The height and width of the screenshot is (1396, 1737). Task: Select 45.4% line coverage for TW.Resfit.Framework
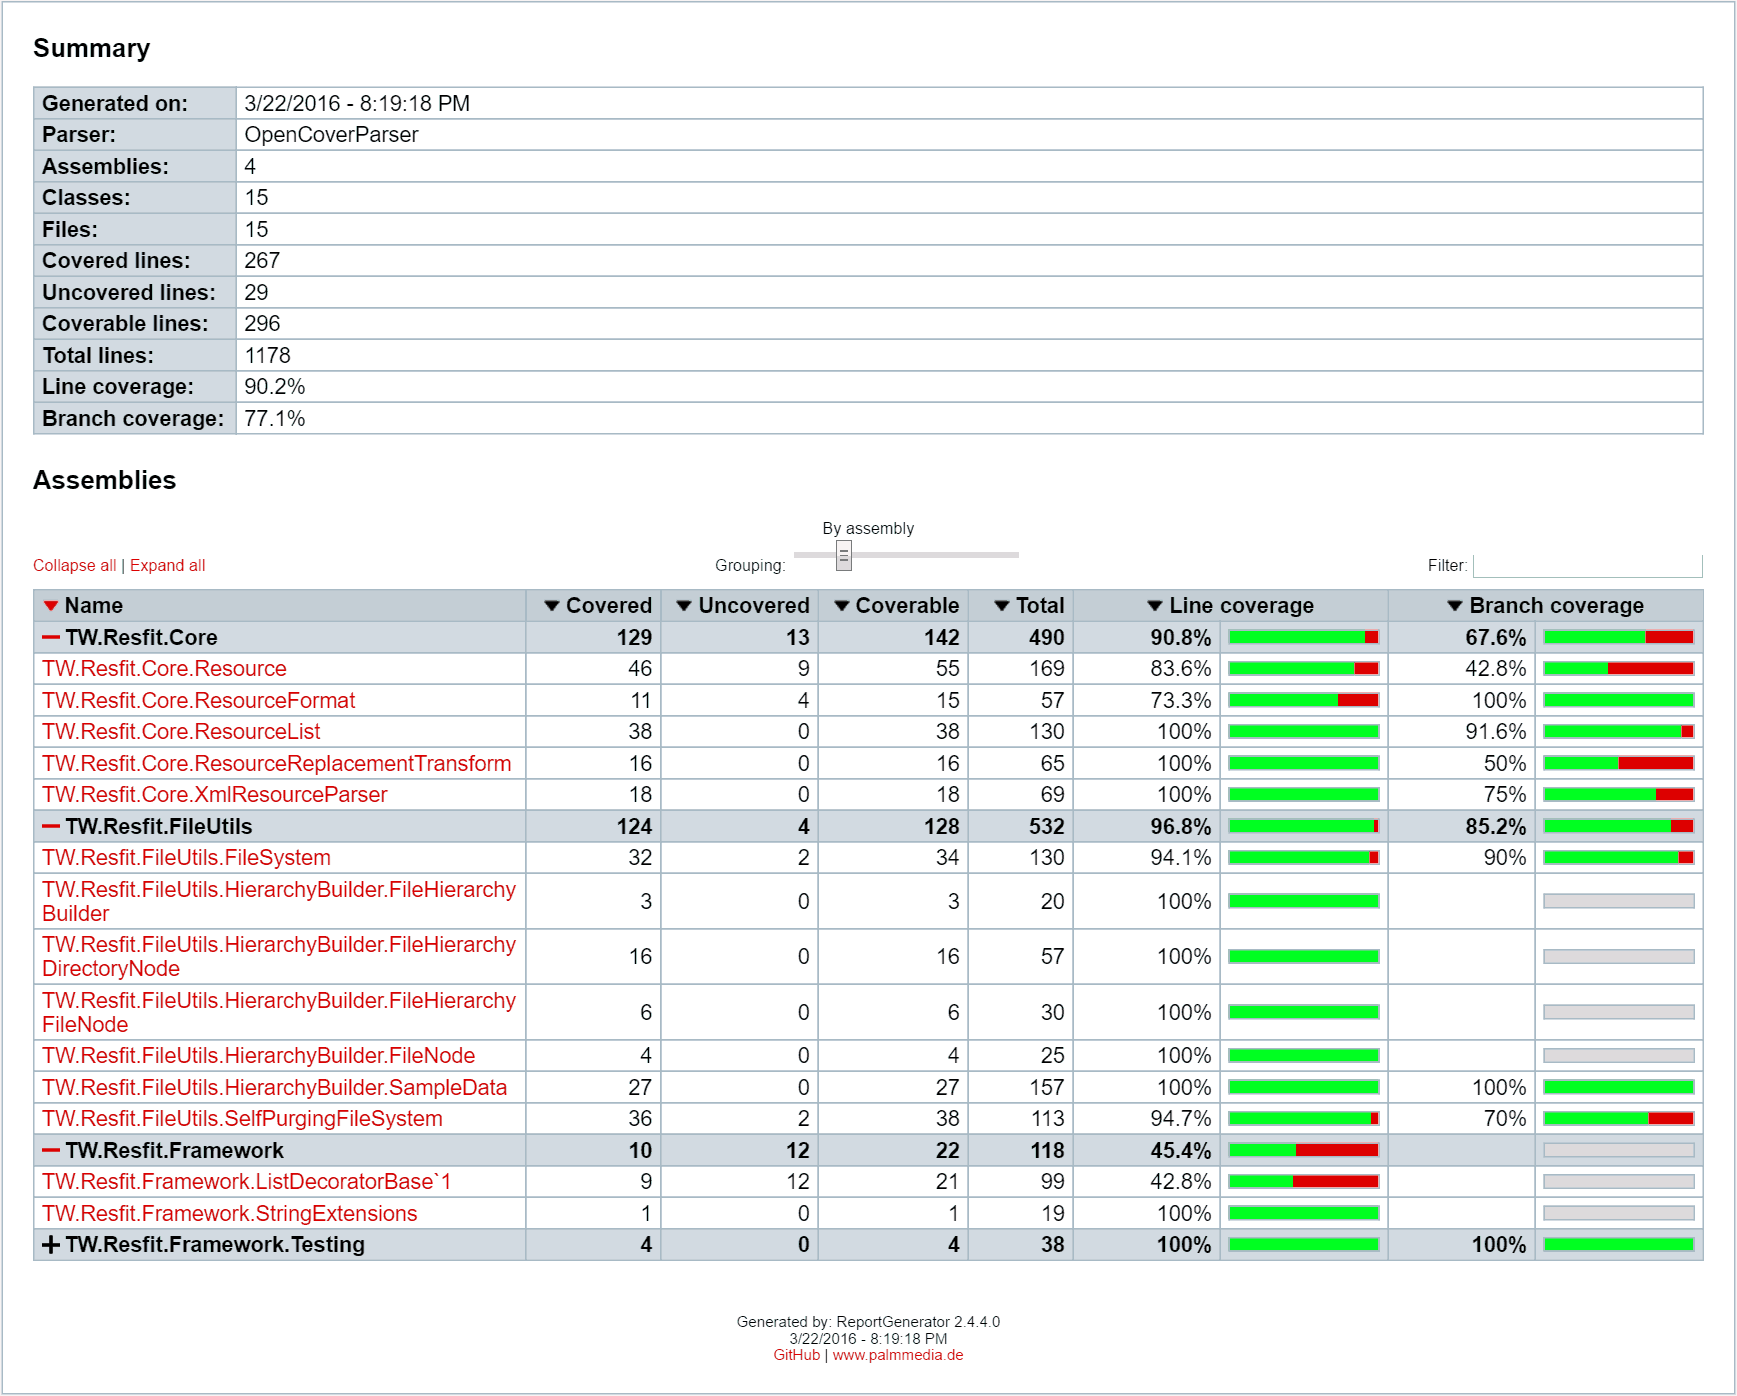(1181, 1151)
